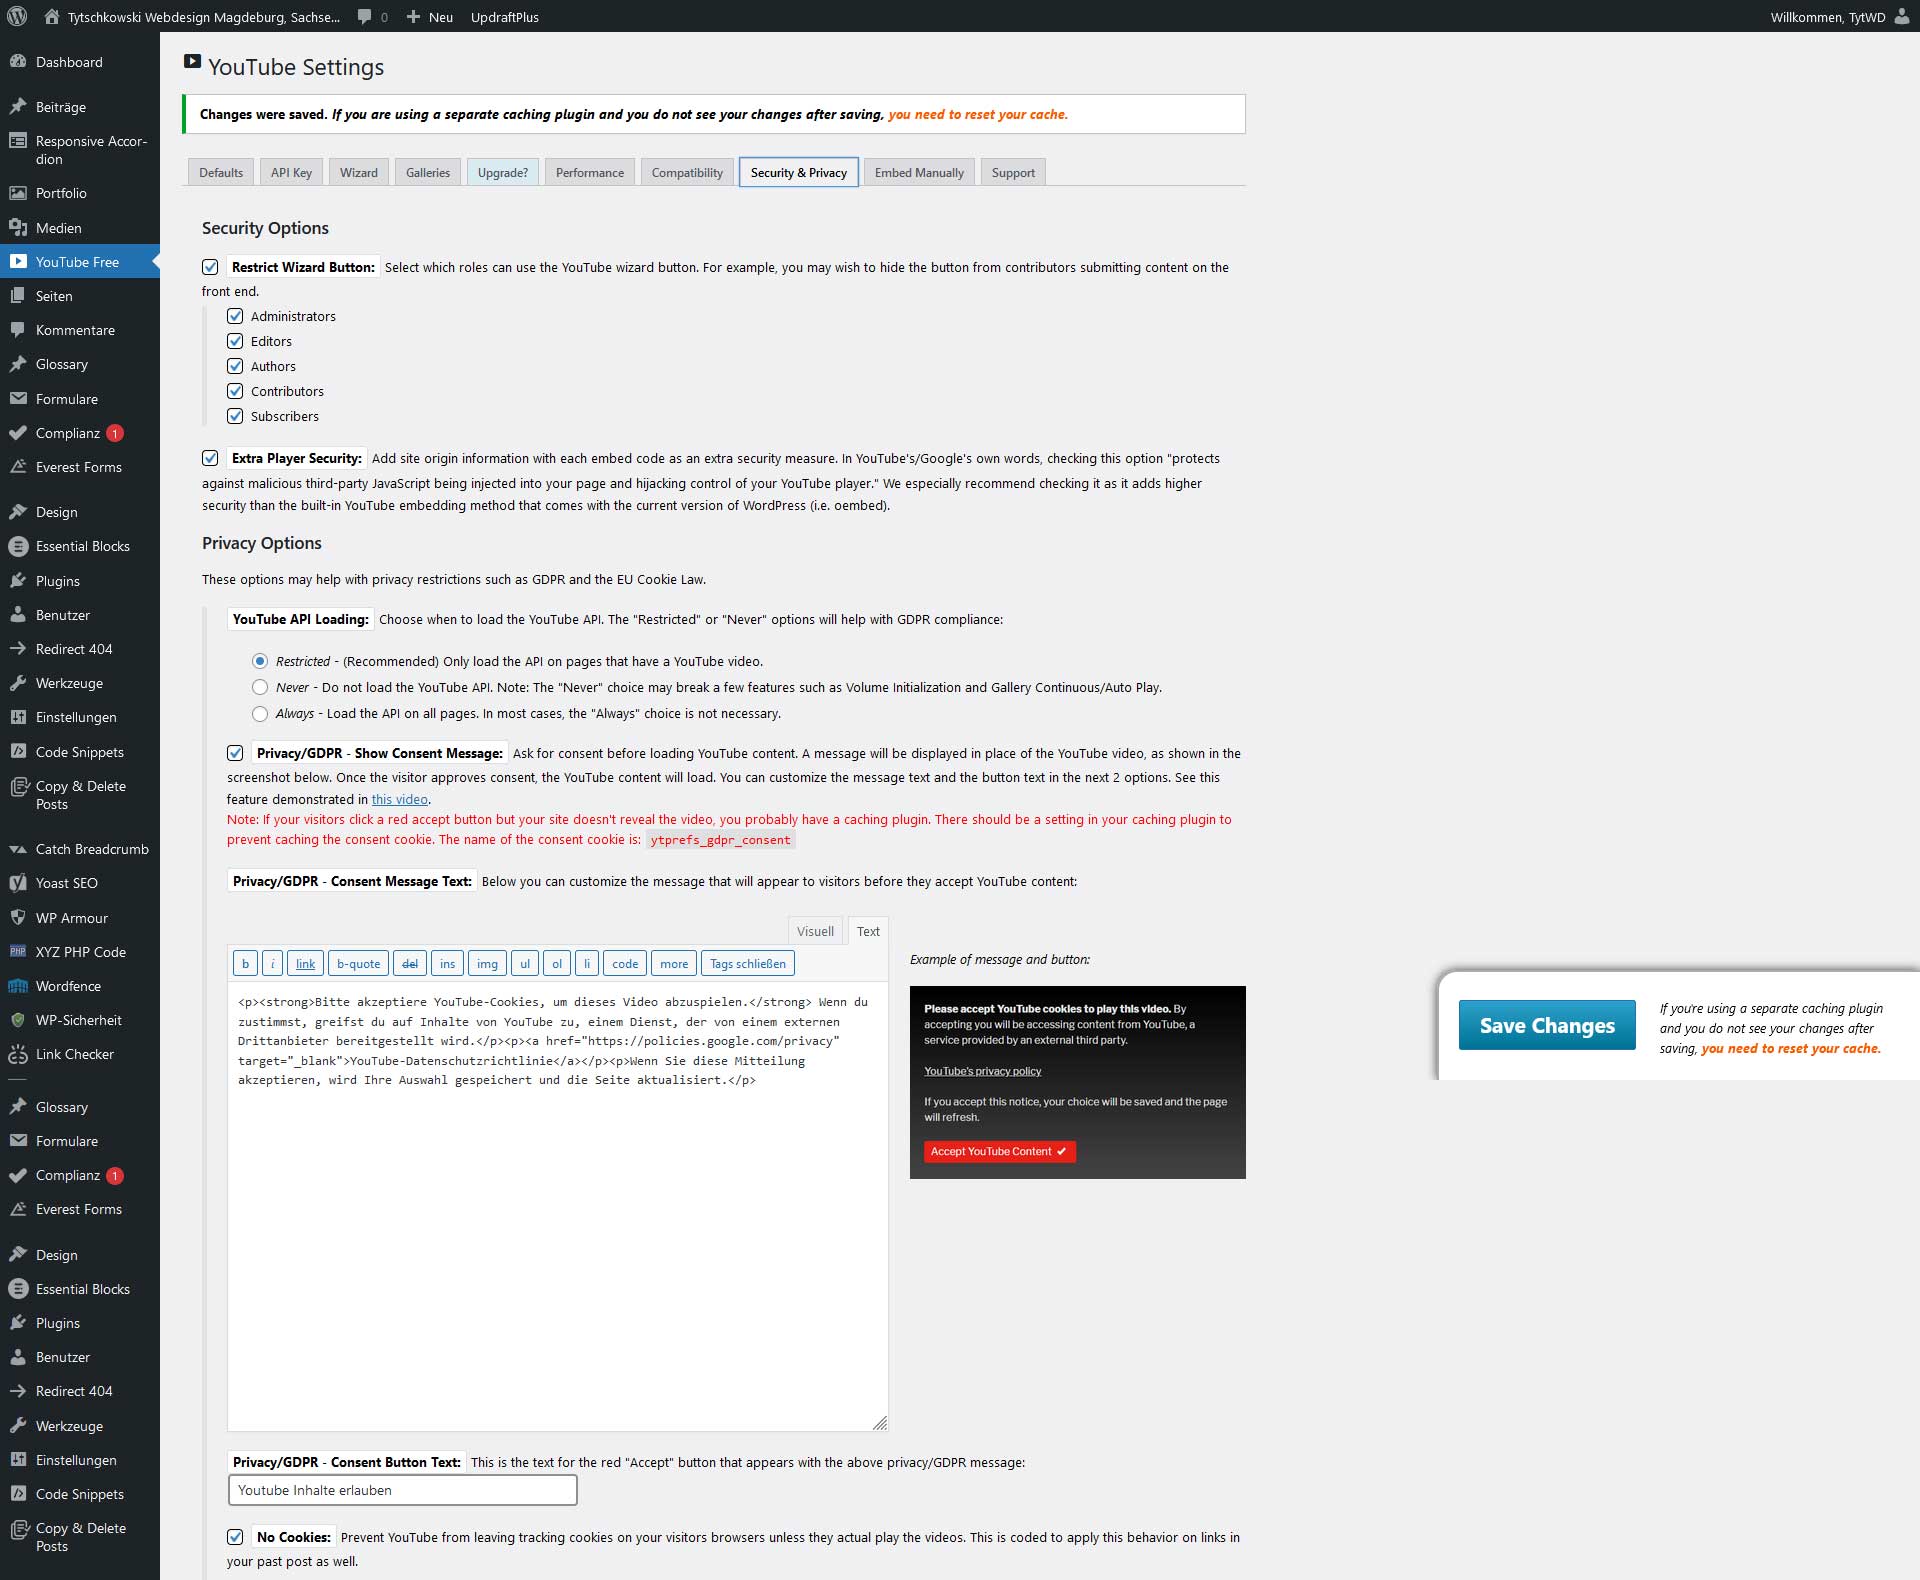The width and height of the screenshot is (1920, 1580).
Task: Open the Dashboard gauge icon in the sidebar
Action: 18,62
